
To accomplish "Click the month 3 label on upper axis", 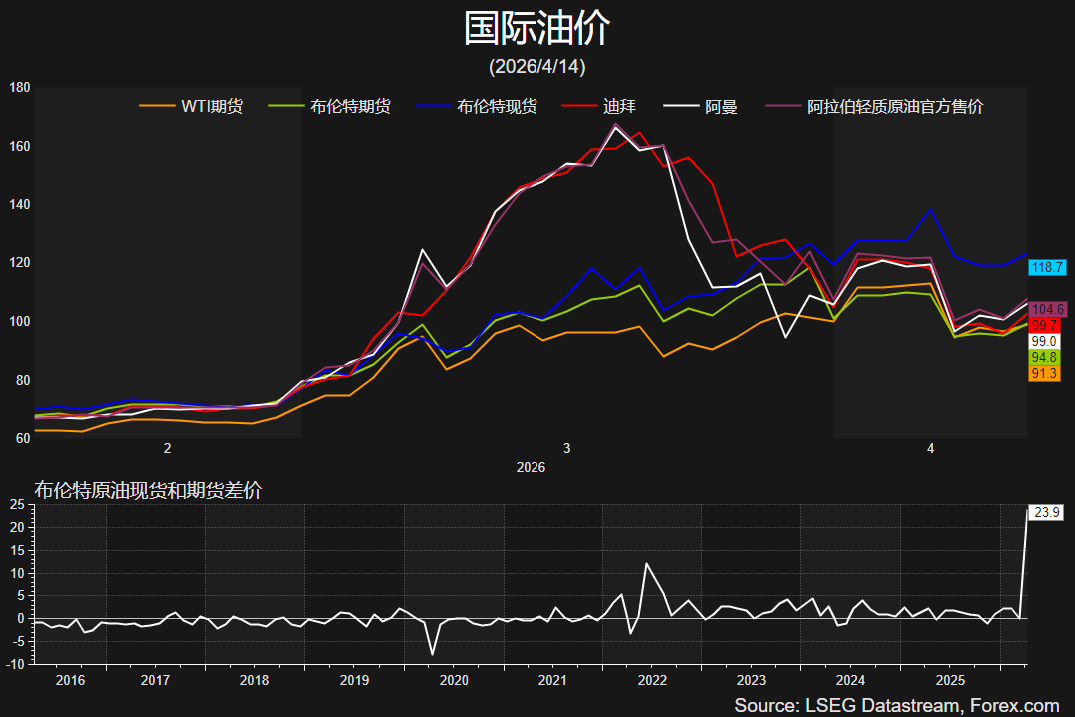I will 567,449.
